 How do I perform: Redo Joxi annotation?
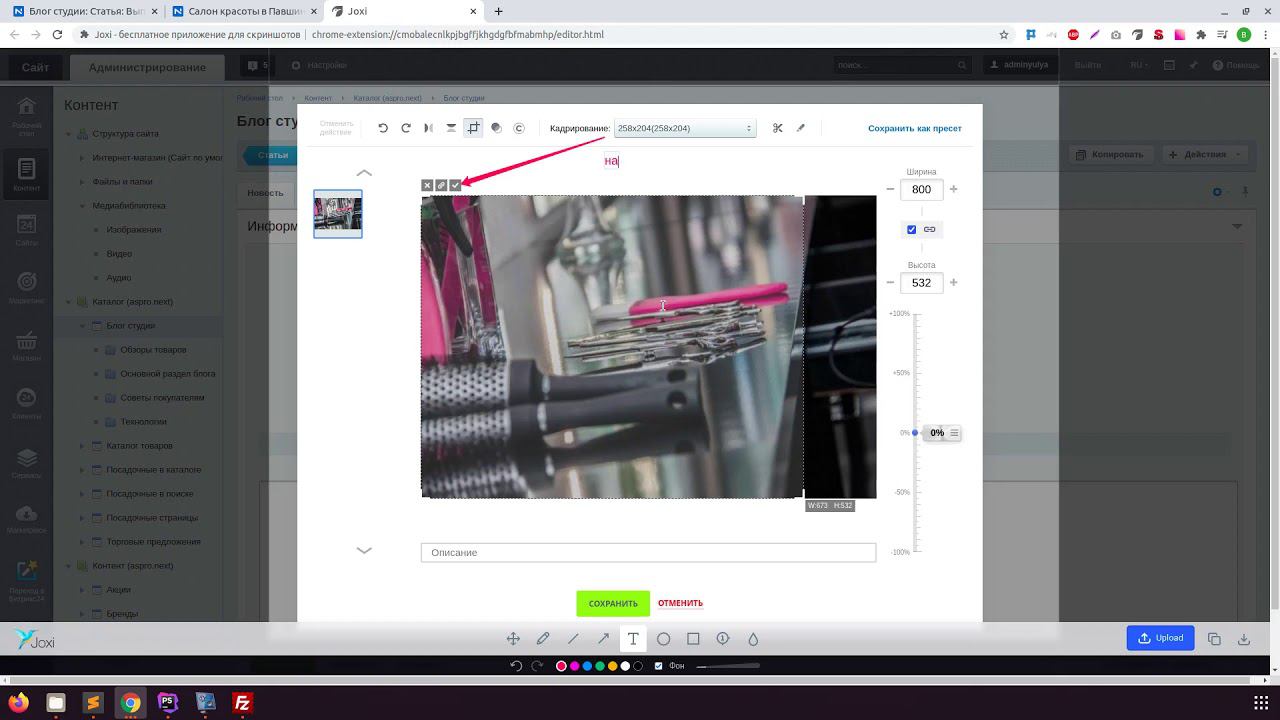537,666
